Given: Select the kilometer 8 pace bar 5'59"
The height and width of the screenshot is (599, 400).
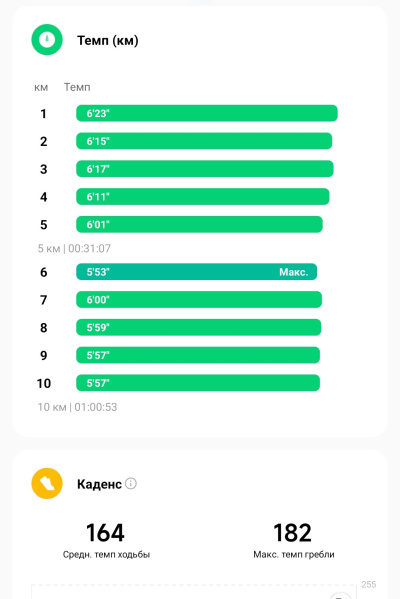Looking at the screenshot, I should point(199,327).
